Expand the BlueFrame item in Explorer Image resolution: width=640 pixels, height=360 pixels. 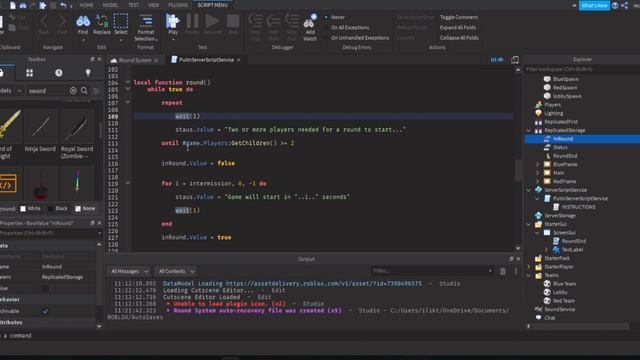pyautogui.click(x=538, y=164)
